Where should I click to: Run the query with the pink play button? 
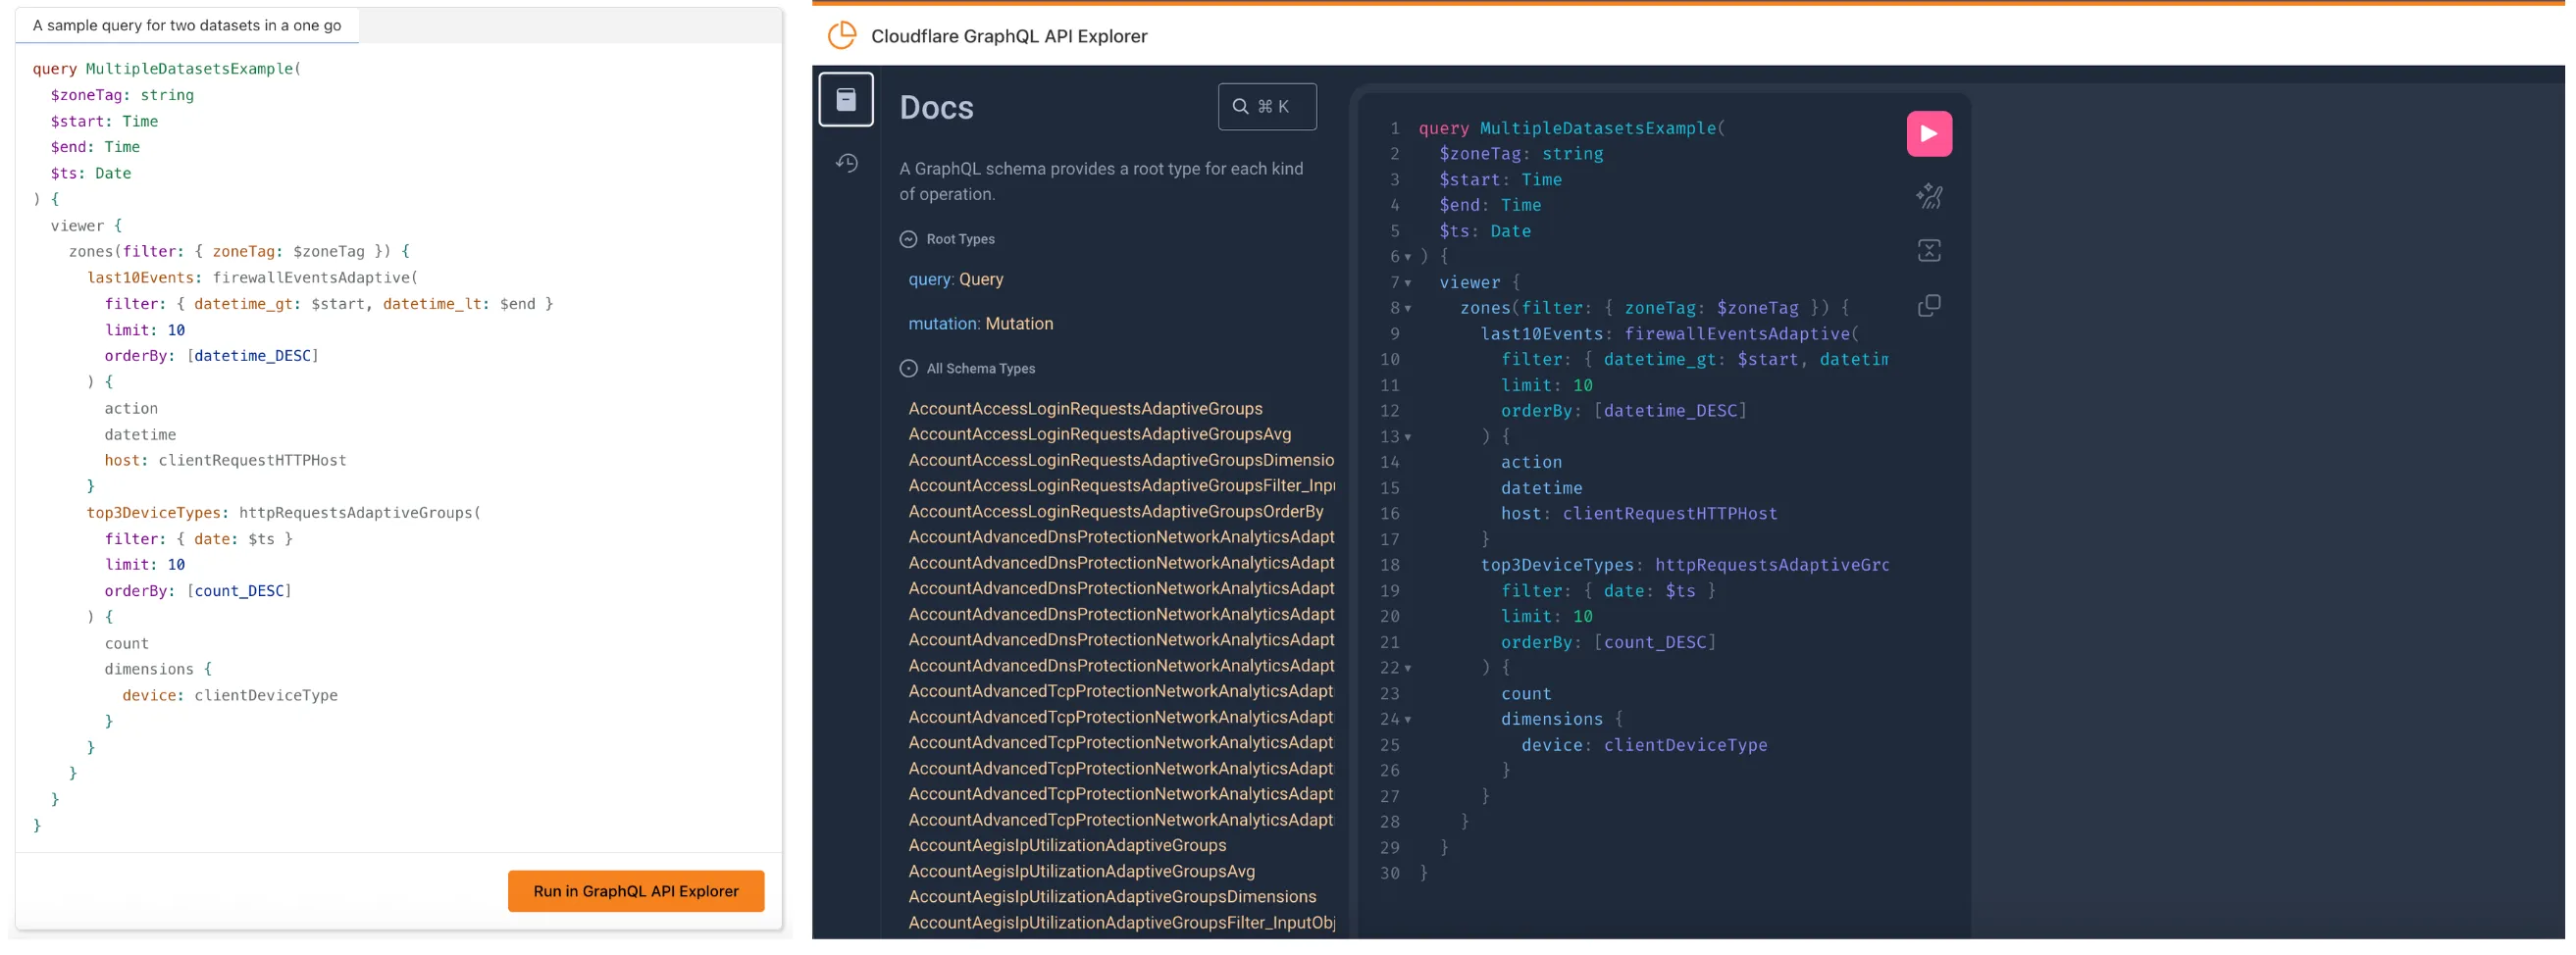pyautogui.click(x=1928, y=133)
